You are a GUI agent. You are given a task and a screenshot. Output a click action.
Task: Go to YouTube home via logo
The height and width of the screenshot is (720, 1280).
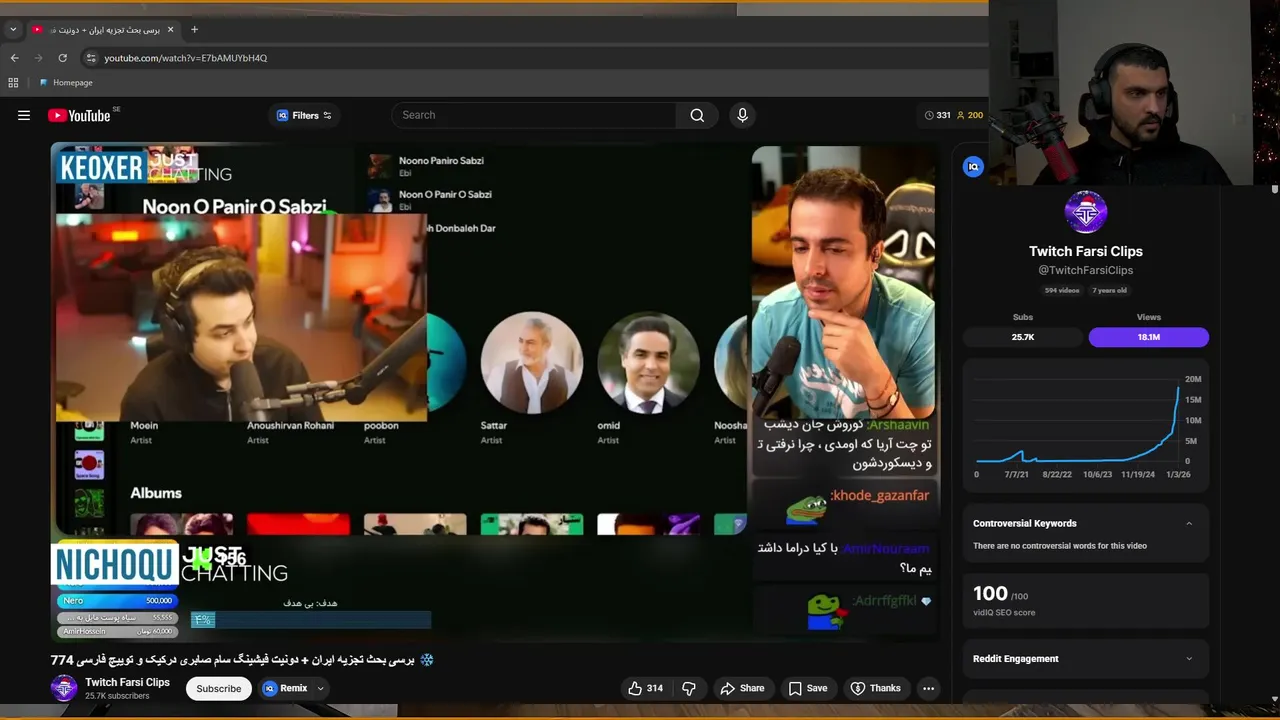(x=79, y=115)
